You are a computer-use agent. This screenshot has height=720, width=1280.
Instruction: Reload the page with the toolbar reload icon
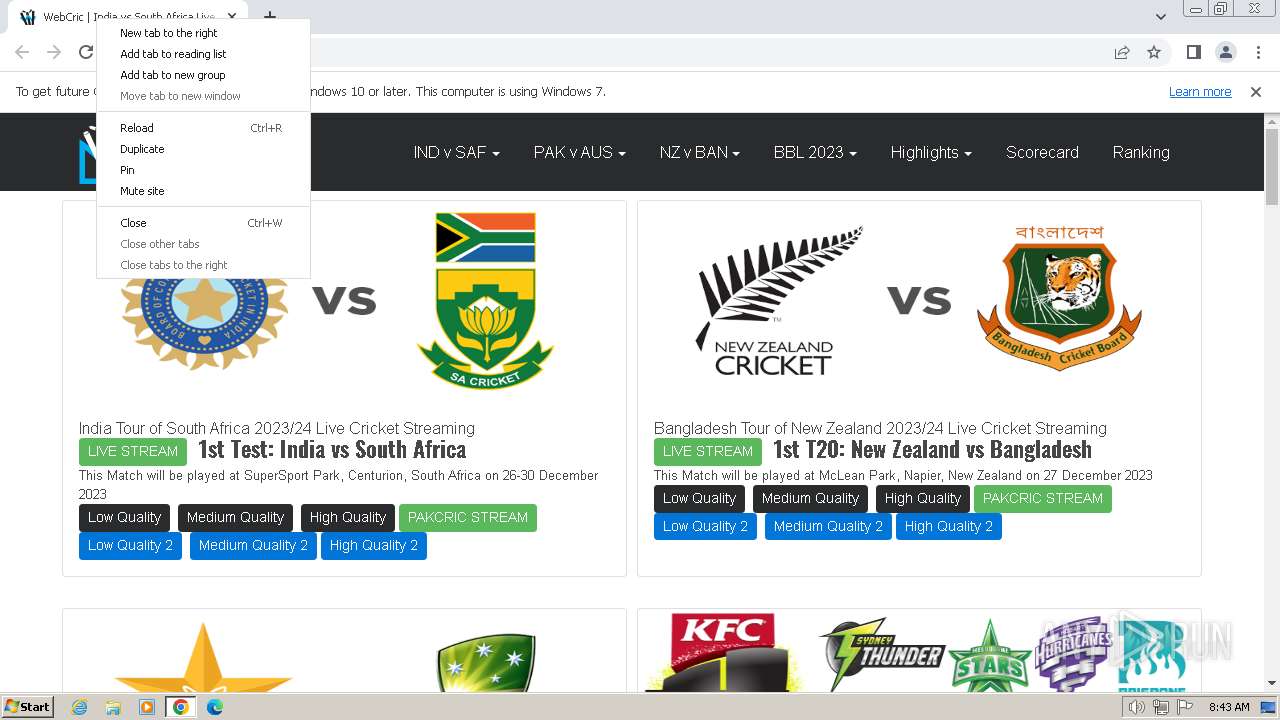point(86,52)
